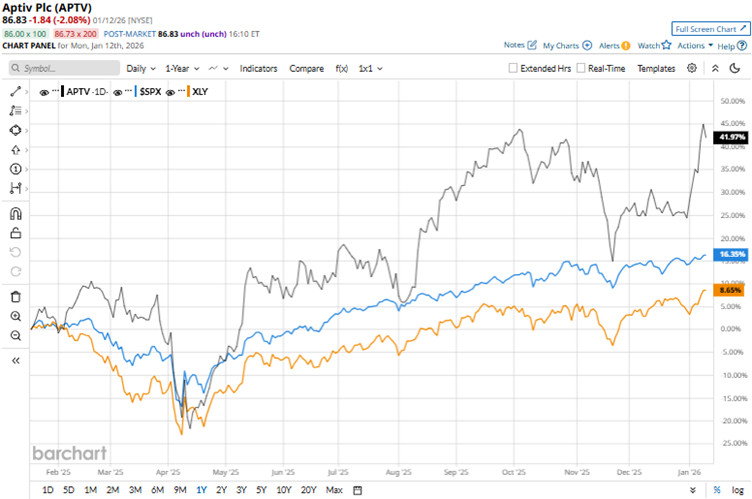Screen dimensions: 752x499
Task: Toggle the lock drawings icon
Action: click(15, 233)
